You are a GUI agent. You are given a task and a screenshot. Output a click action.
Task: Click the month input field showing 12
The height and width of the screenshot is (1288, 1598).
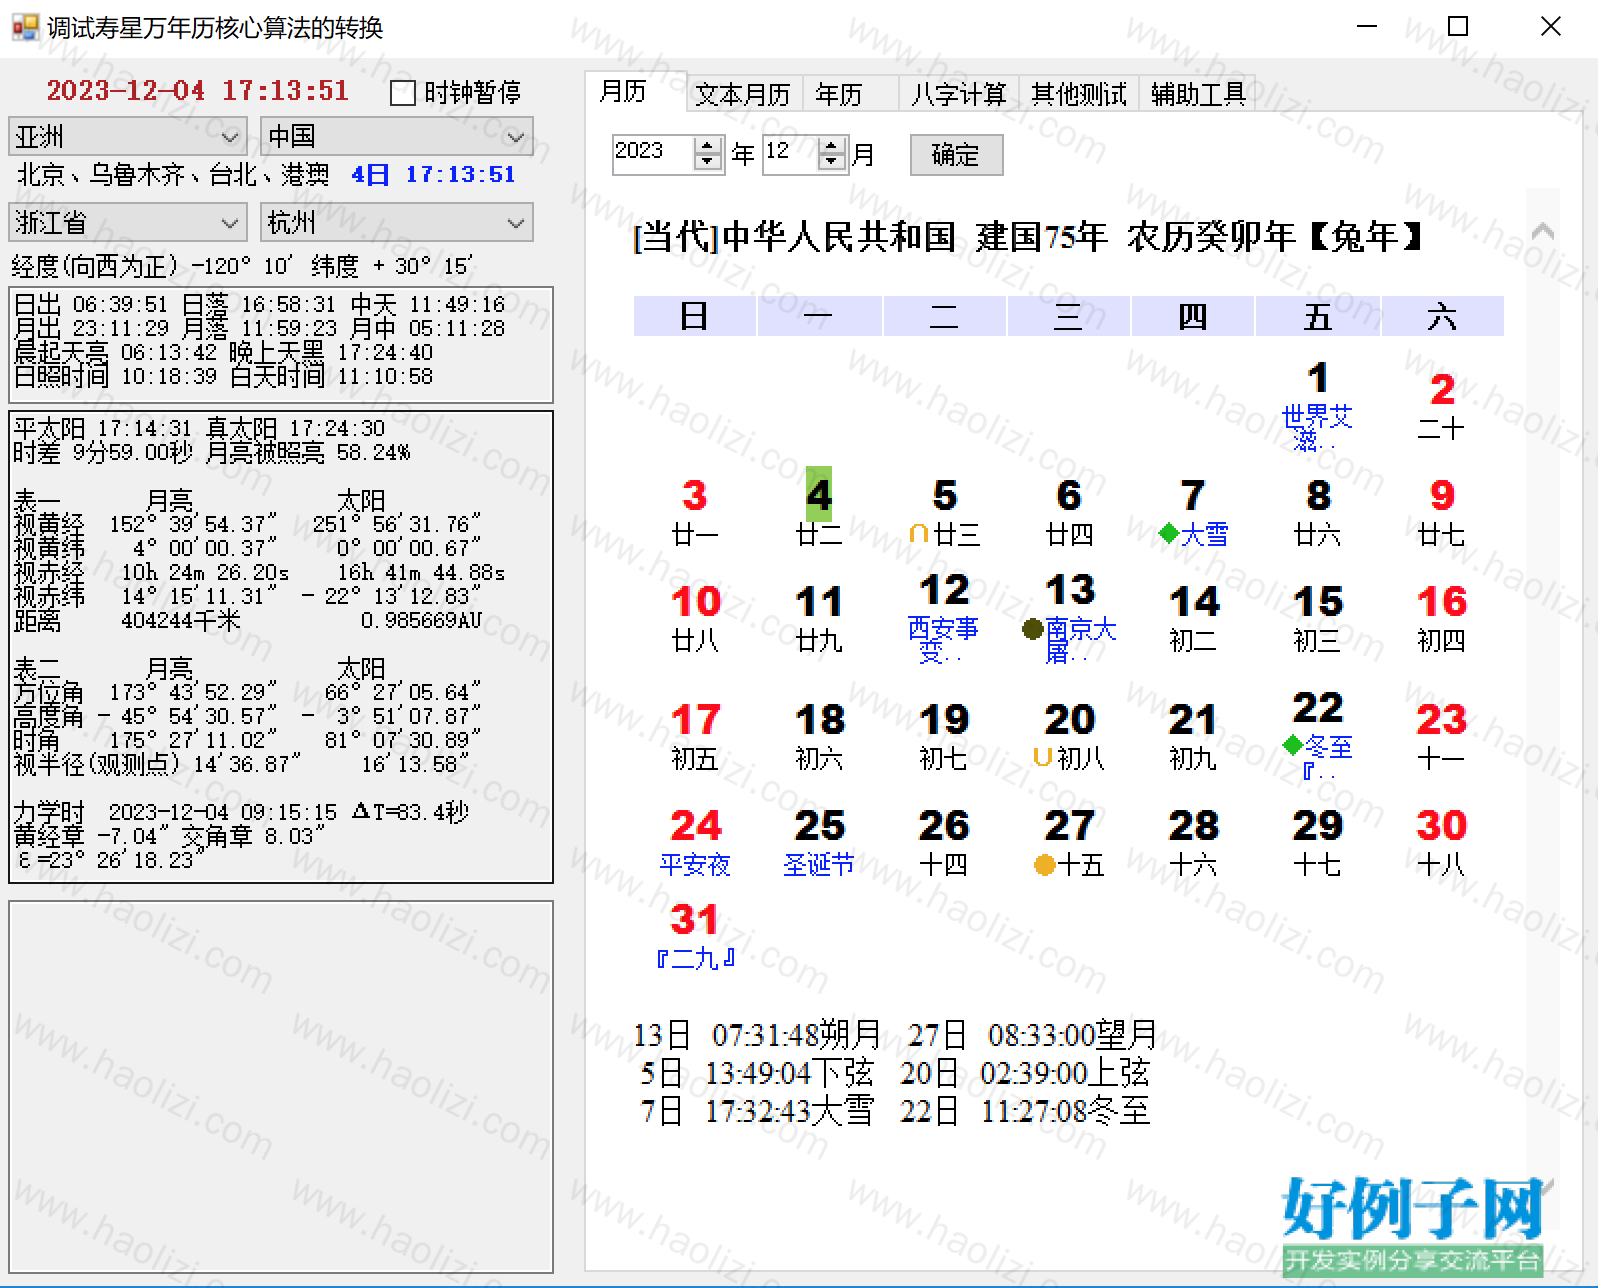point(790,154)
